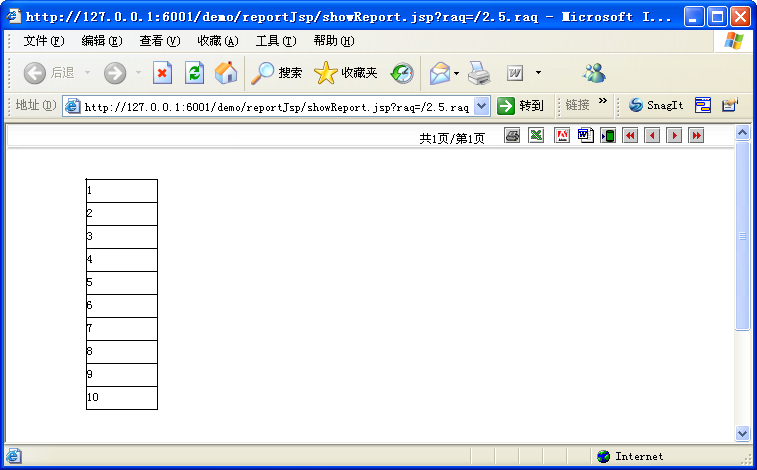
Task: Open the 查看(V) menu
Action: pos(160,41)
